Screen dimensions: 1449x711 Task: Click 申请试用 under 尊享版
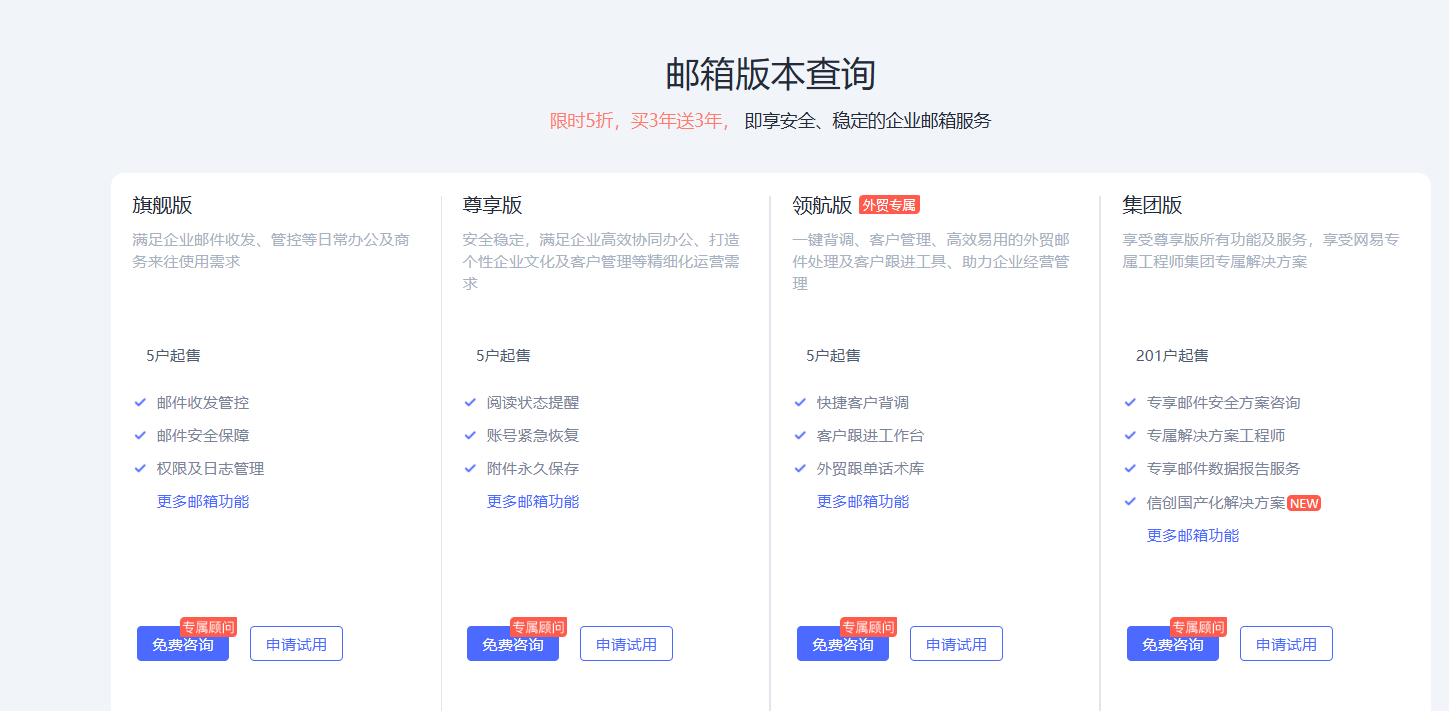coord(626,643)
